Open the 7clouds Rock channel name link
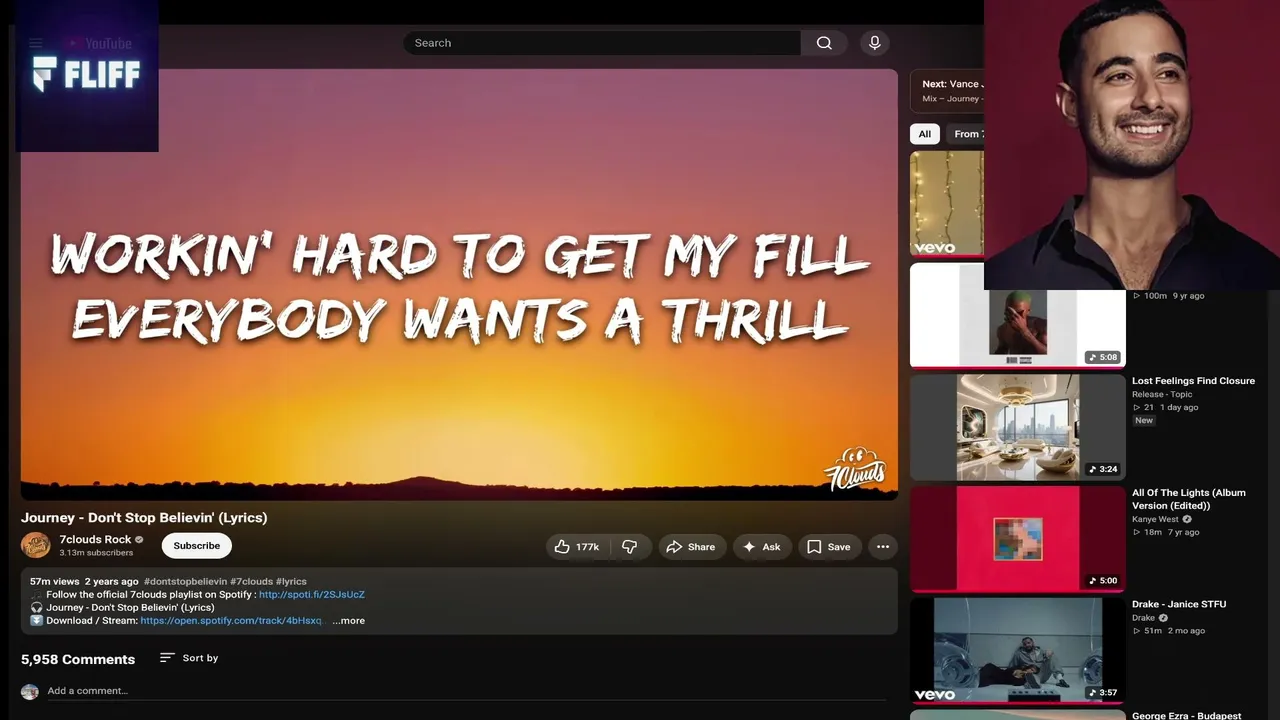1280x720 pixels. click(95, 540)
